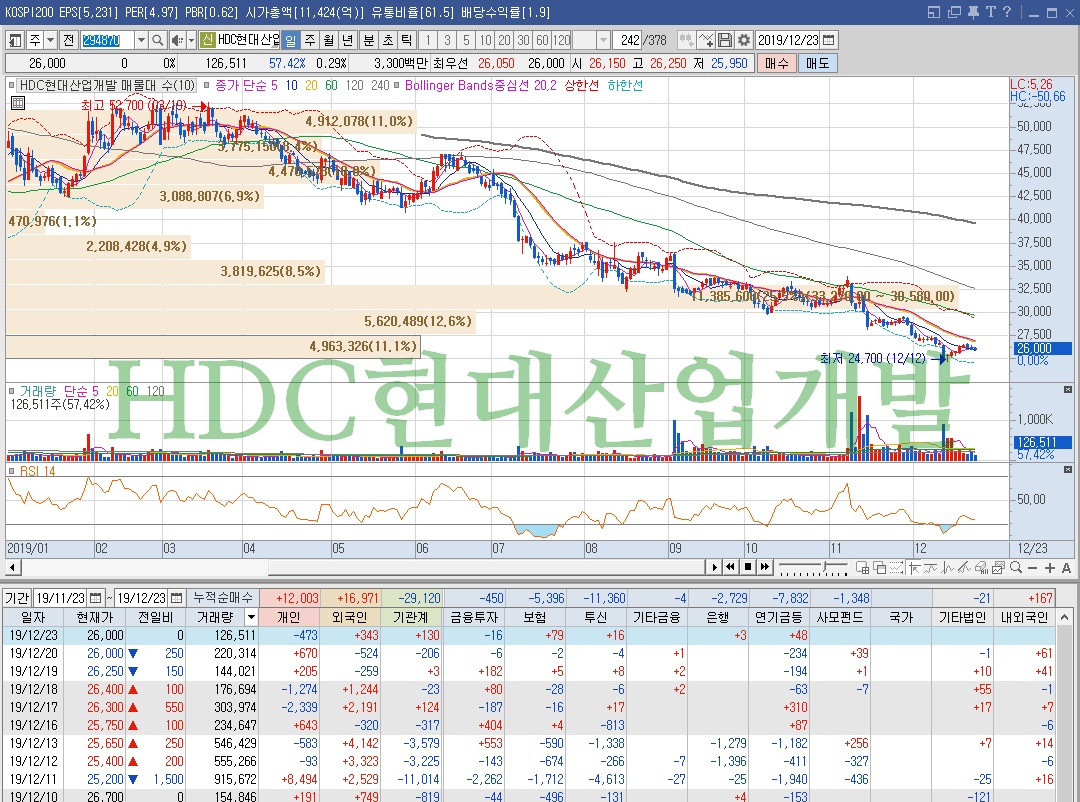Close the RSI panel with x
This screenshot has width=1080, height=802.
click(1068, 470)
